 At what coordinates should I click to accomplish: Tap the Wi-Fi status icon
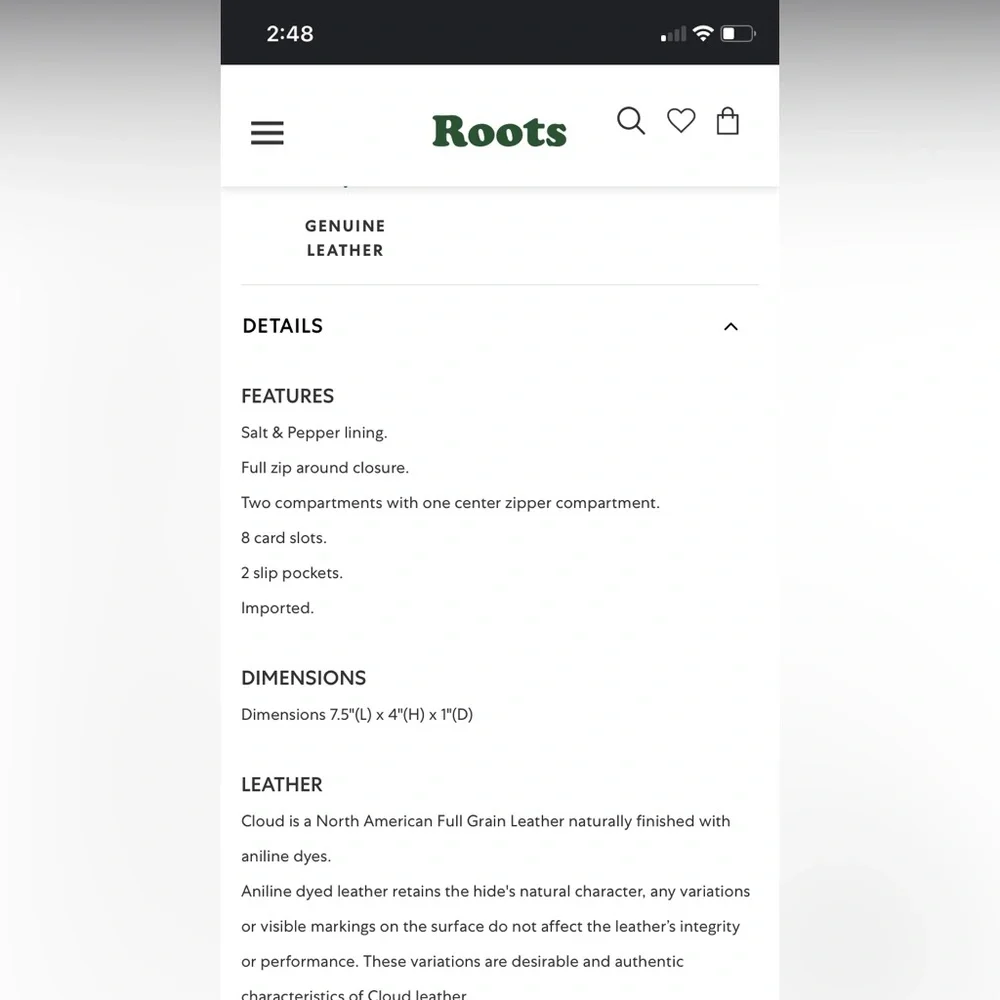click(x=703, y=34)
